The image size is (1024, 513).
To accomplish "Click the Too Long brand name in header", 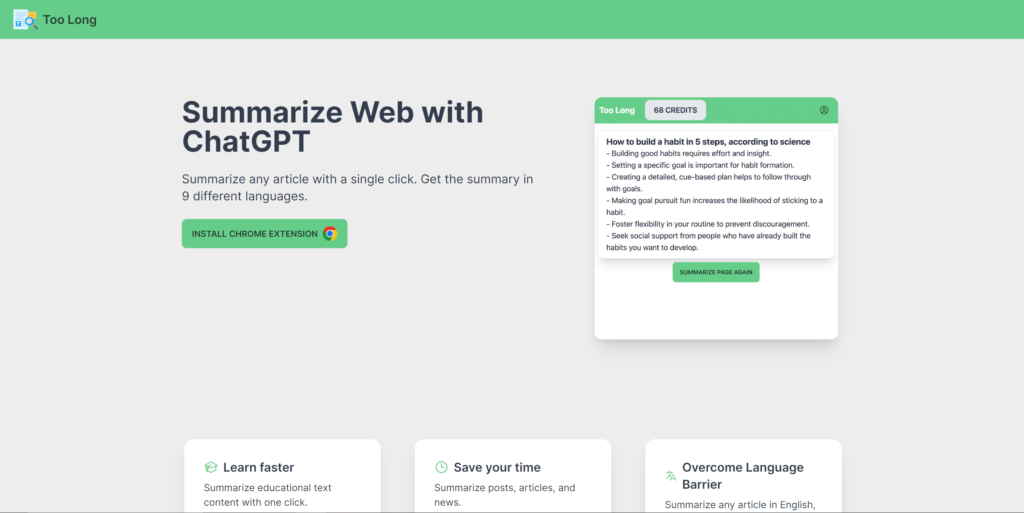I will (x=70, y=20).
